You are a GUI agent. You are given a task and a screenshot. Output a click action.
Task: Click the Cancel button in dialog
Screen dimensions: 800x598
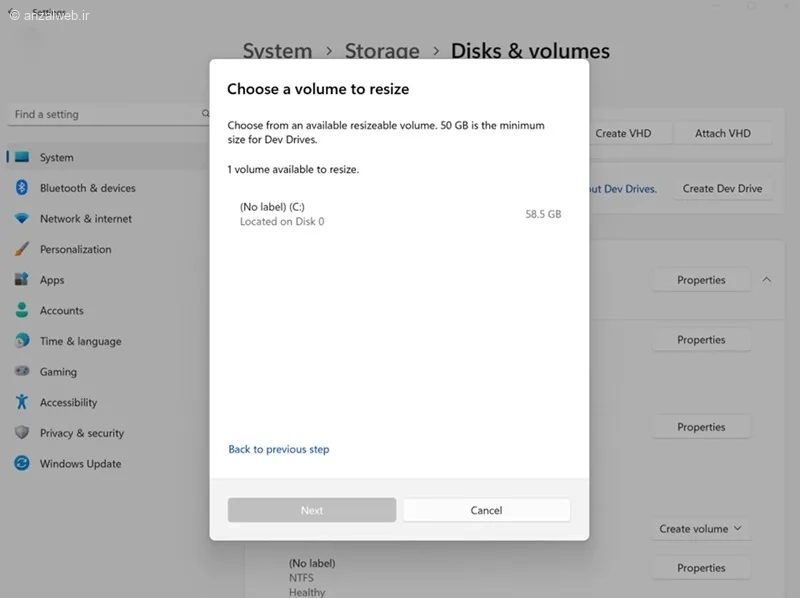[486, 510]
